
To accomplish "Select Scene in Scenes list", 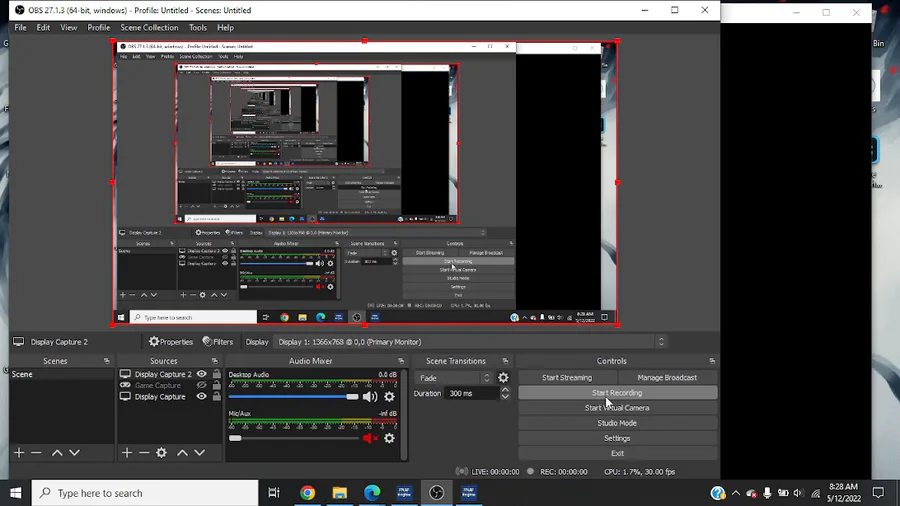I will pos(61,374).
